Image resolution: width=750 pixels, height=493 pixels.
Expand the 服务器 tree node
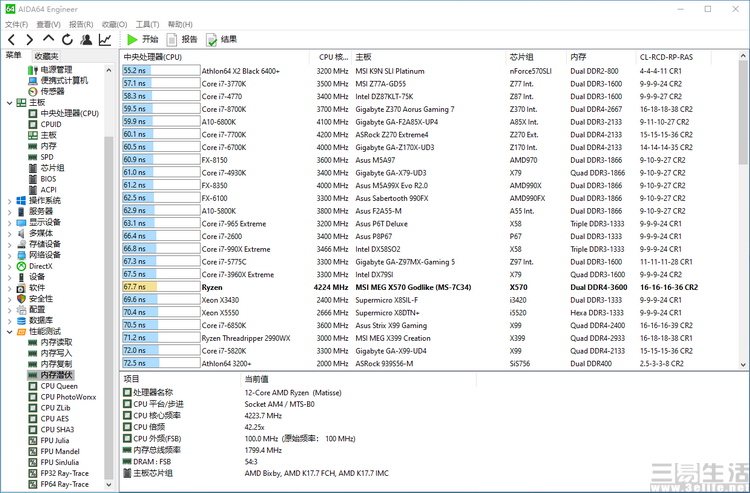point(10,212)
